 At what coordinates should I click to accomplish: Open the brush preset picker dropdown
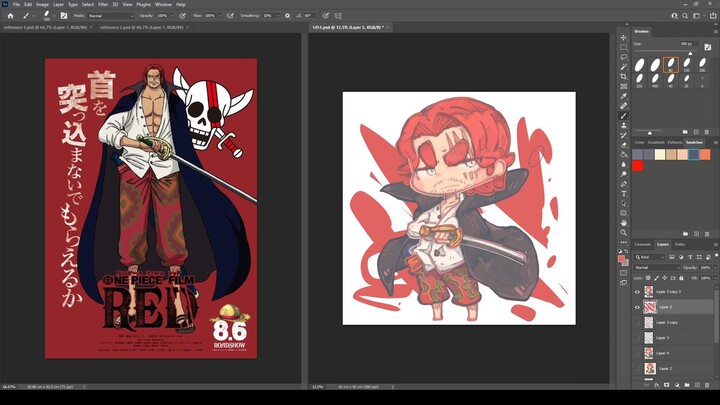click(54, 16)
